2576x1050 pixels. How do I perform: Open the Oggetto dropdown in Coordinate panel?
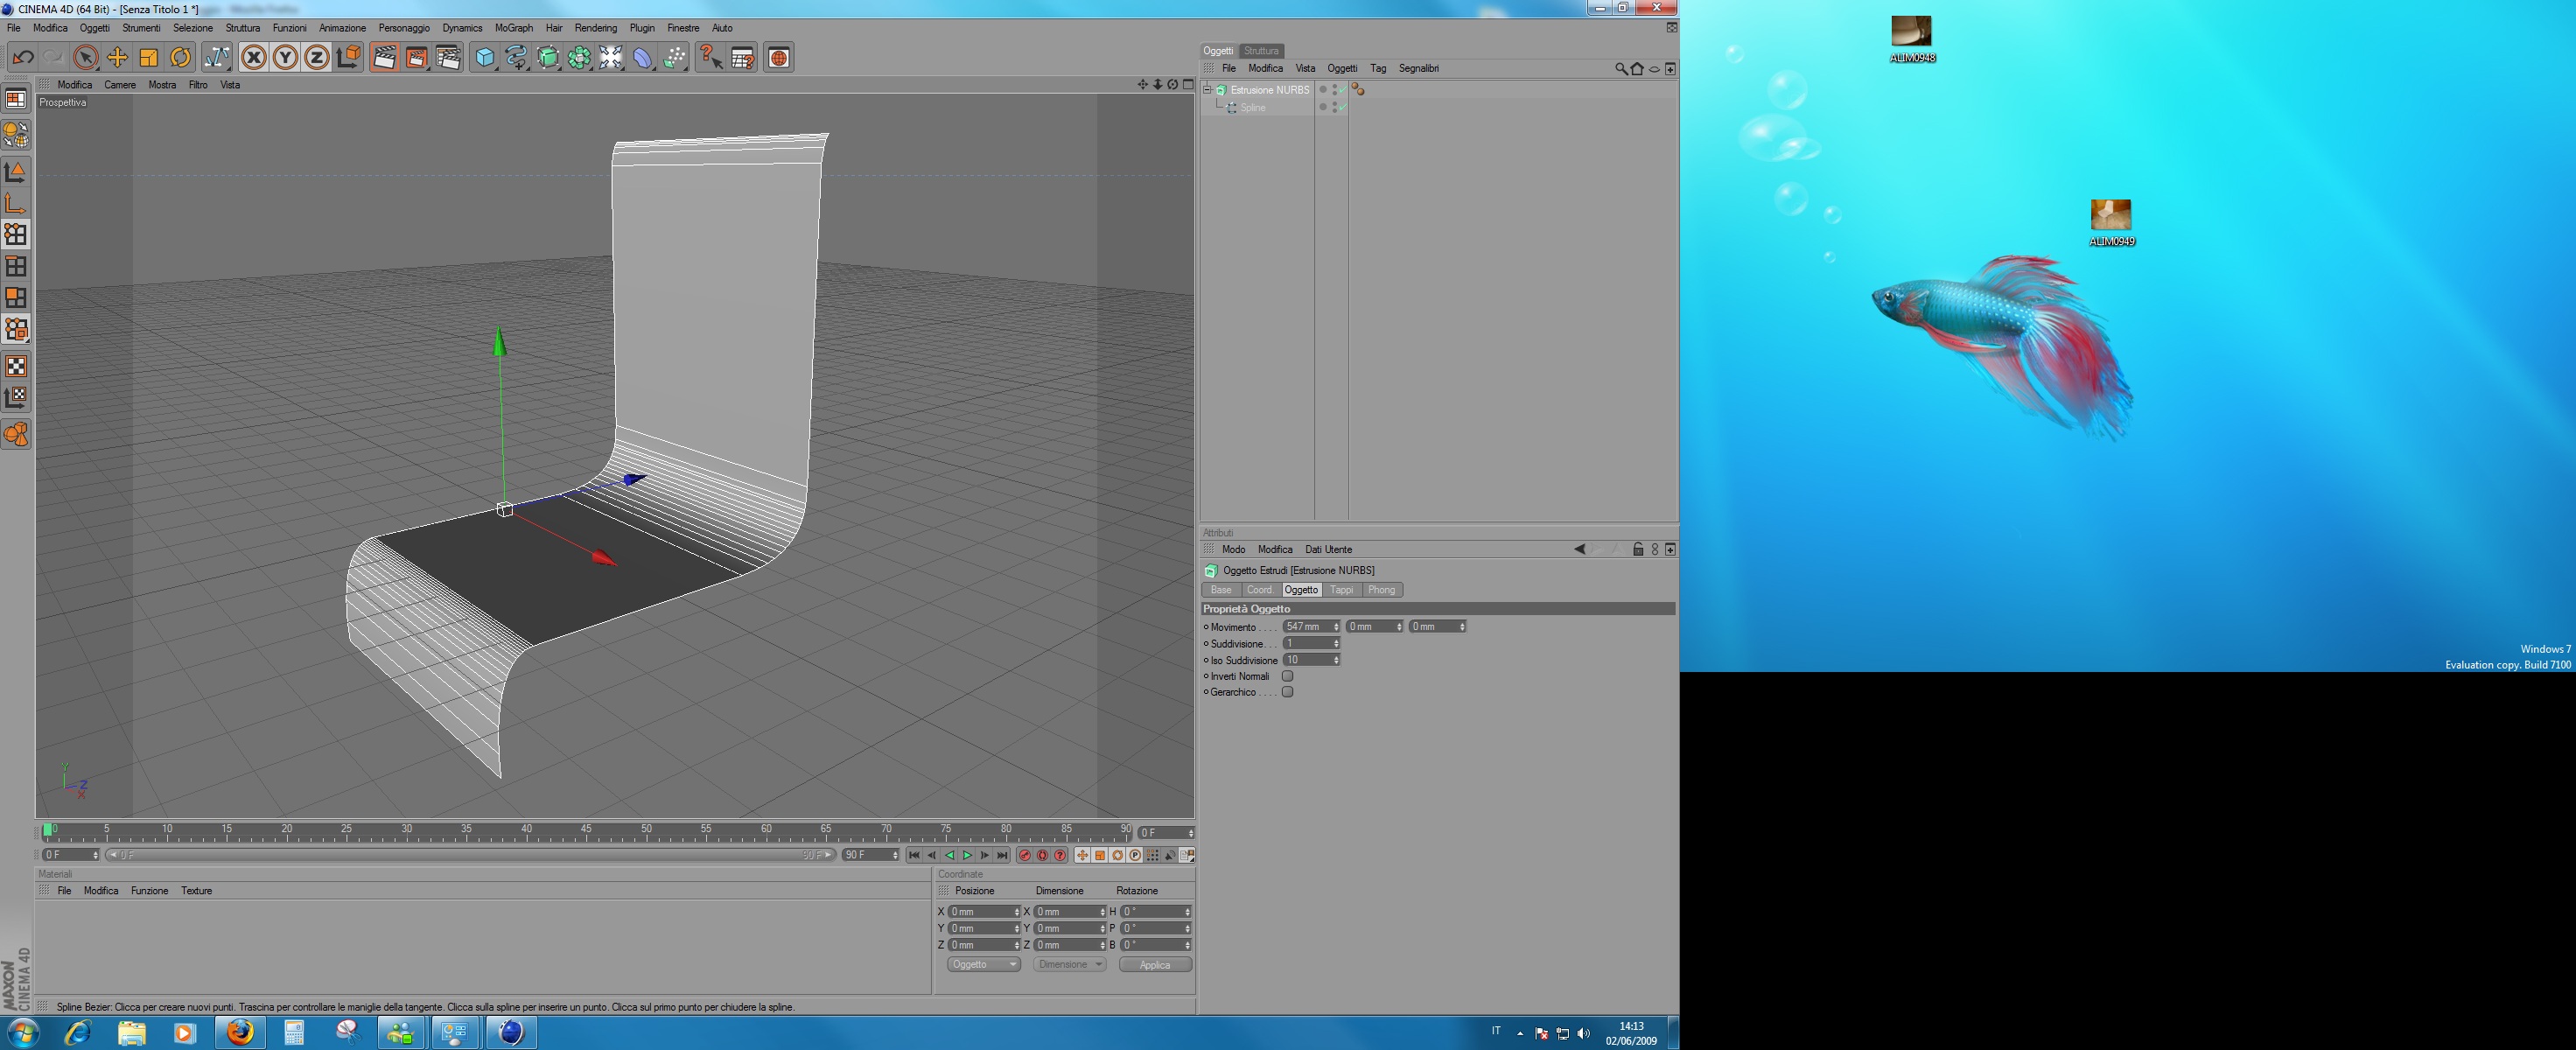(x=983, y=965)
